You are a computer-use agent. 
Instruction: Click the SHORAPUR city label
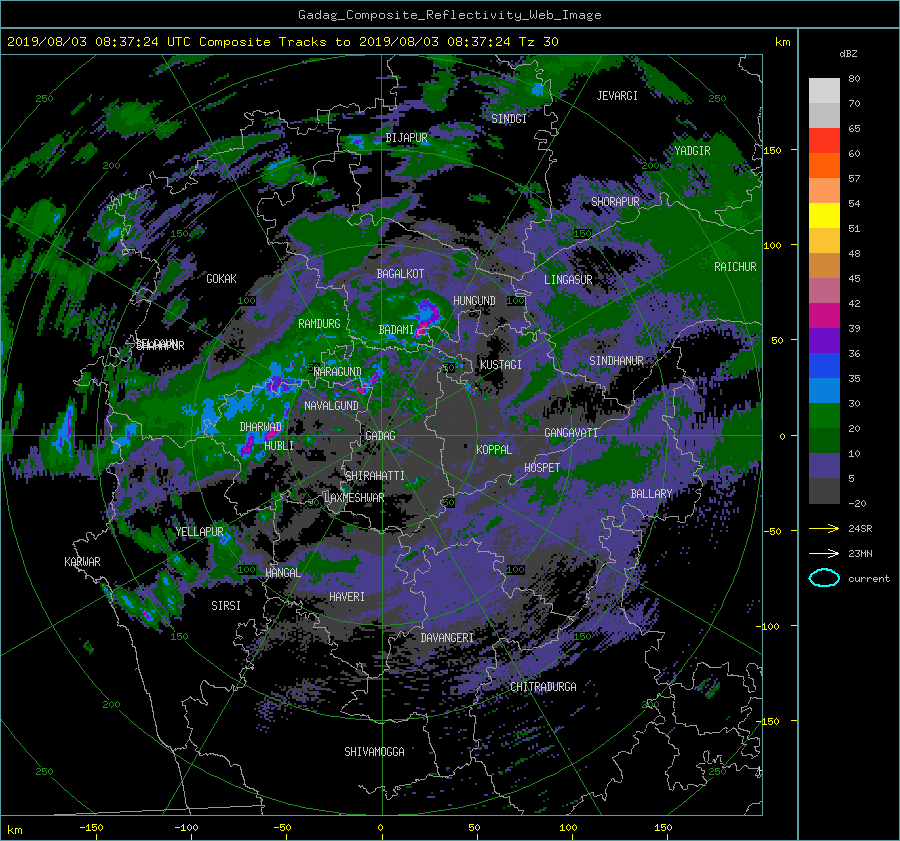click(x=615, y=202)
